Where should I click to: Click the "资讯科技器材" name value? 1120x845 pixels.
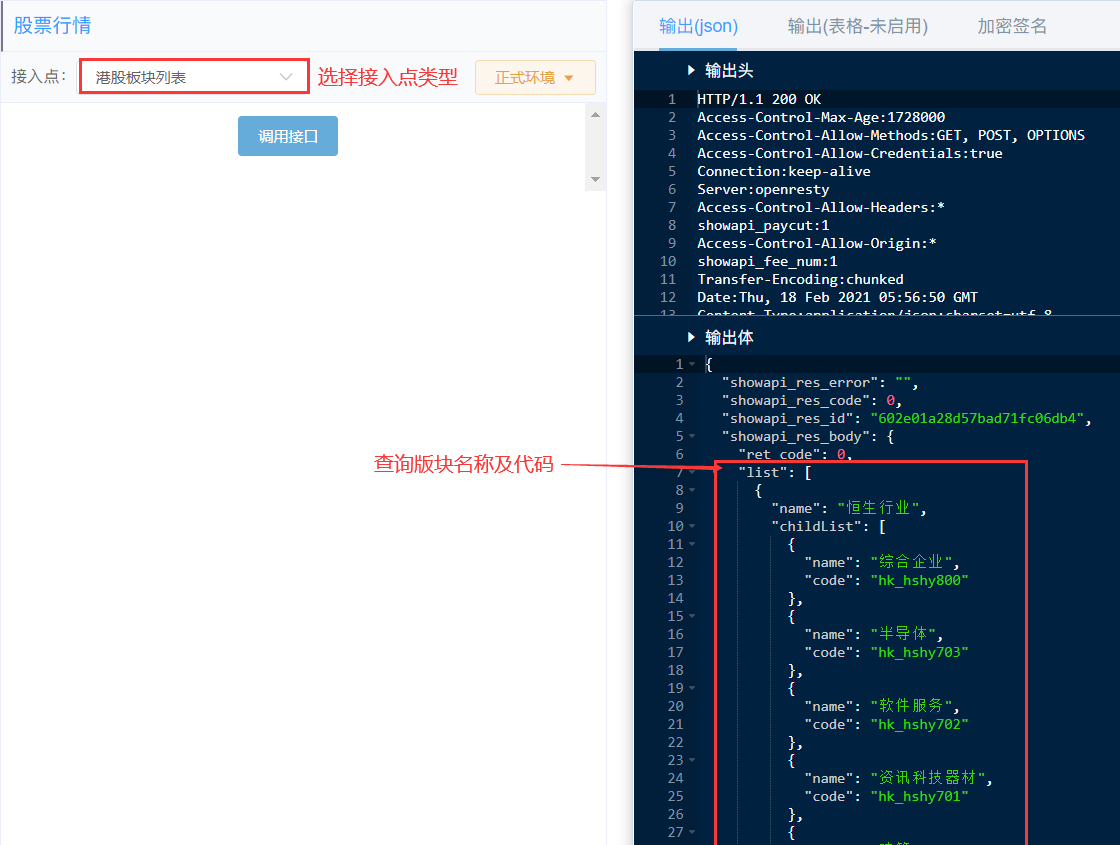pos(927,778)
